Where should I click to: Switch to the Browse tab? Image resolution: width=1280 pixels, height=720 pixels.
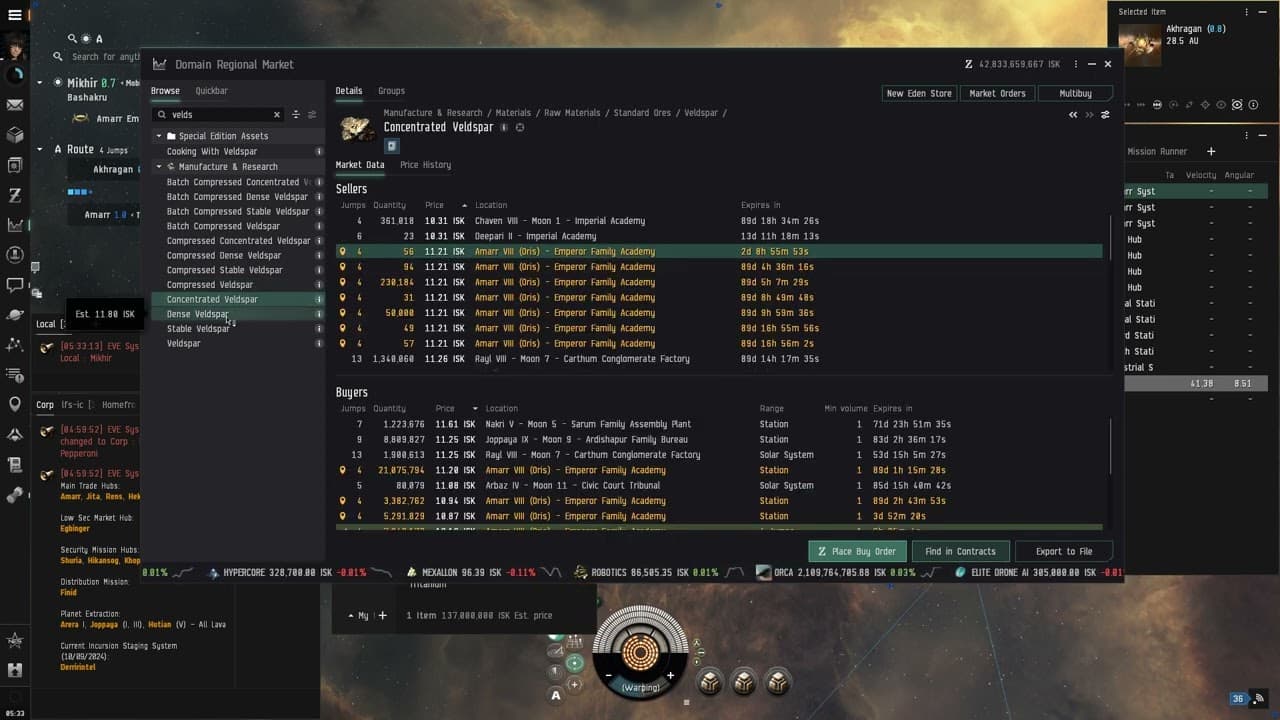click(165, 91)
